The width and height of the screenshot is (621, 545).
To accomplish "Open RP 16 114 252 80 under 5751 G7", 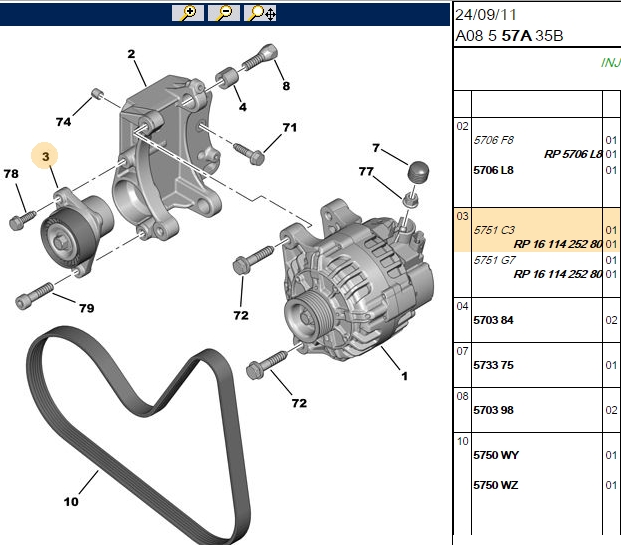I will click(x=558, y=274).
